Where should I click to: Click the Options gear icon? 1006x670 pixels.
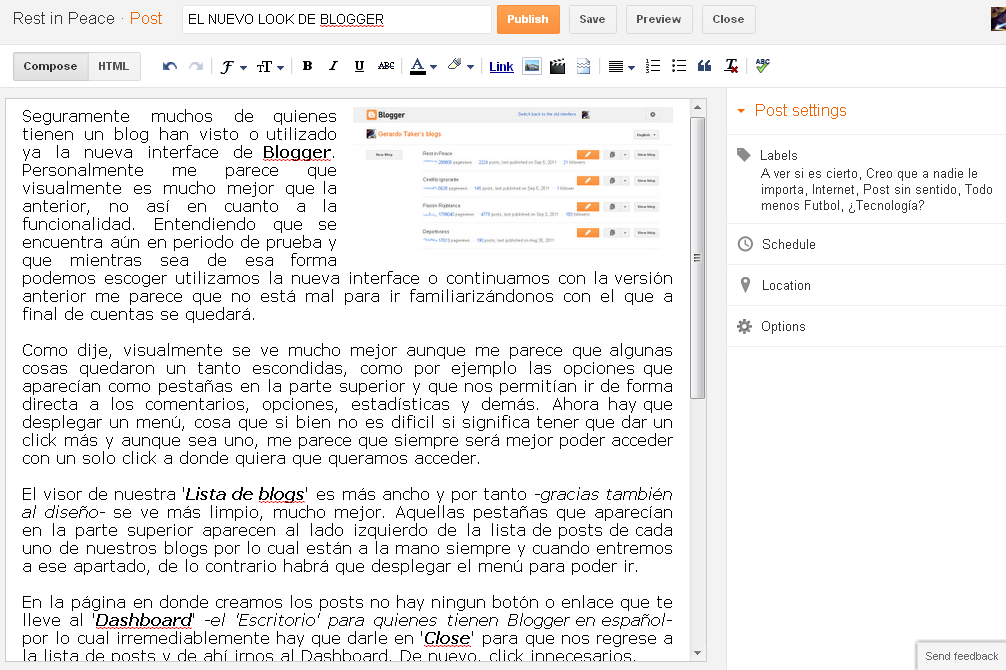pos(744,326)
